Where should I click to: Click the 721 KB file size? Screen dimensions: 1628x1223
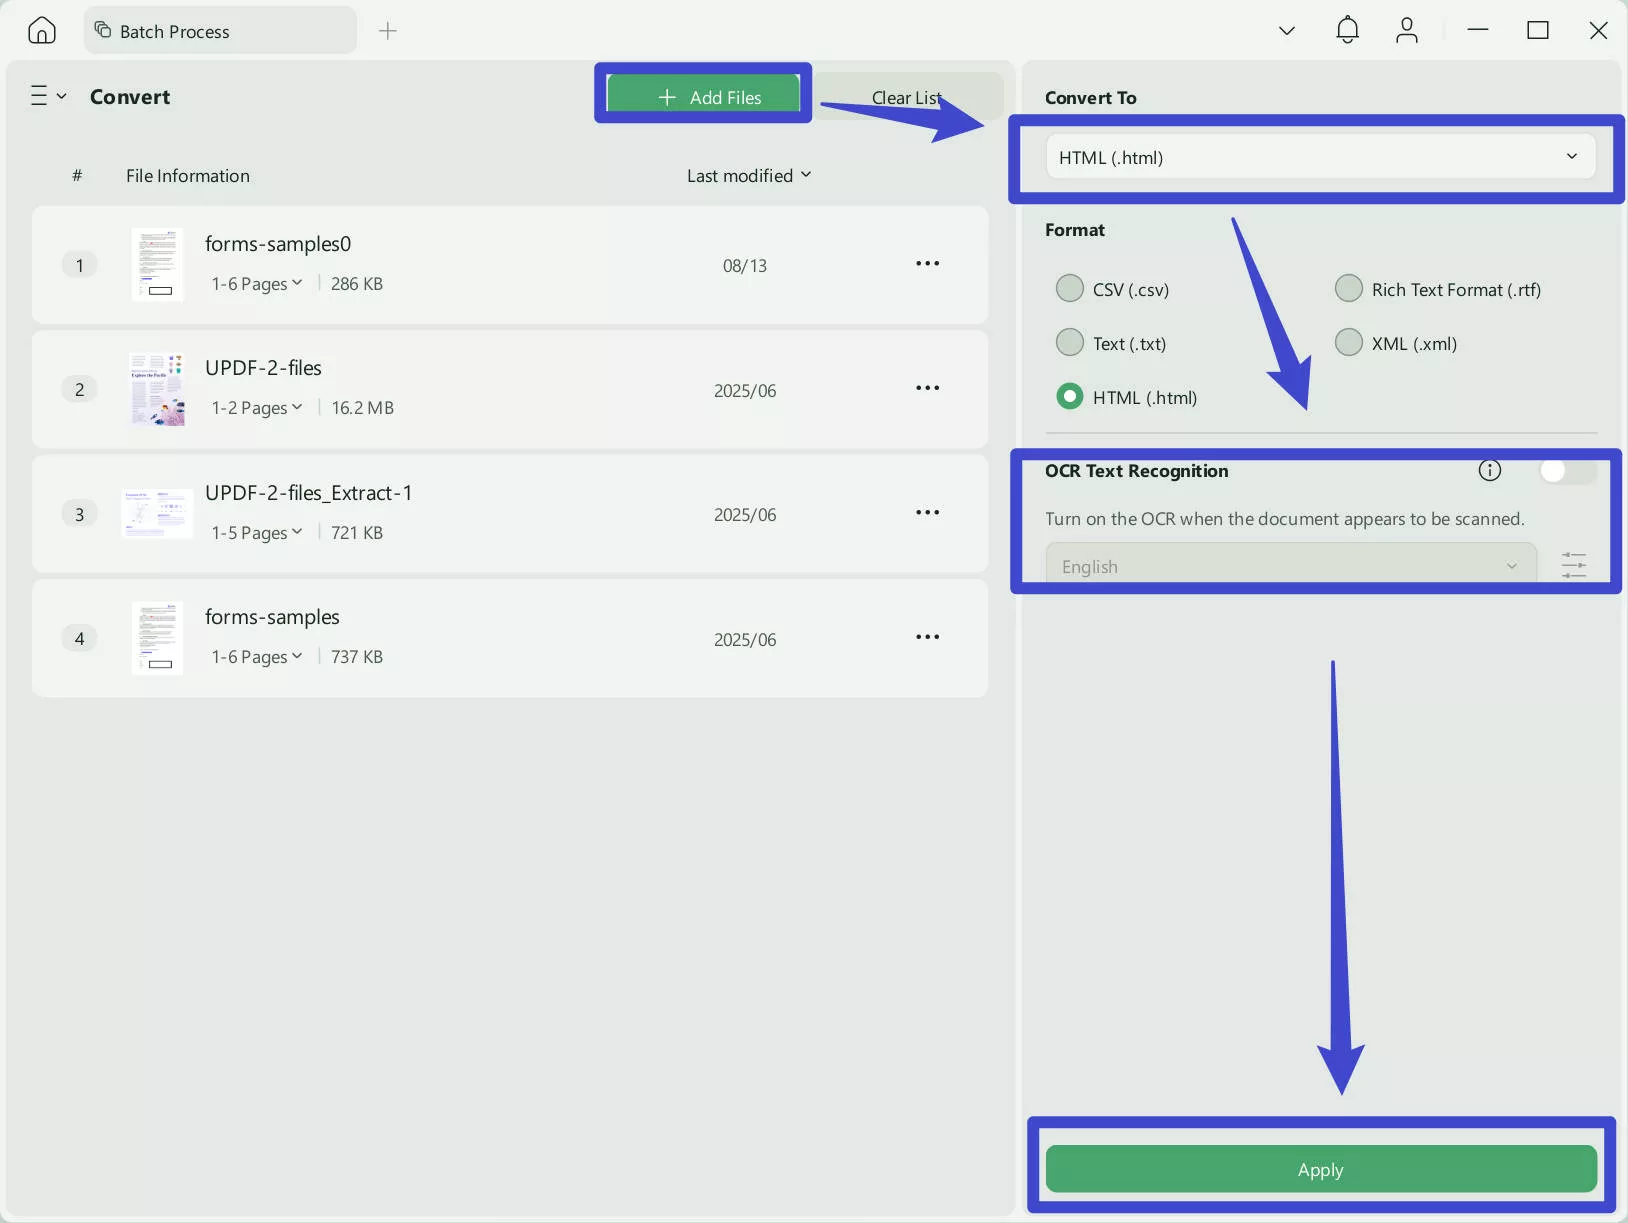[357, 533]
